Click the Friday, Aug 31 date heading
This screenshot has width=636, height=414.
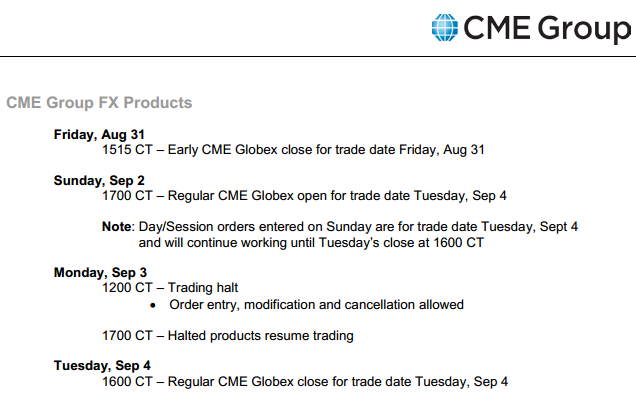[x=99, y=134]
